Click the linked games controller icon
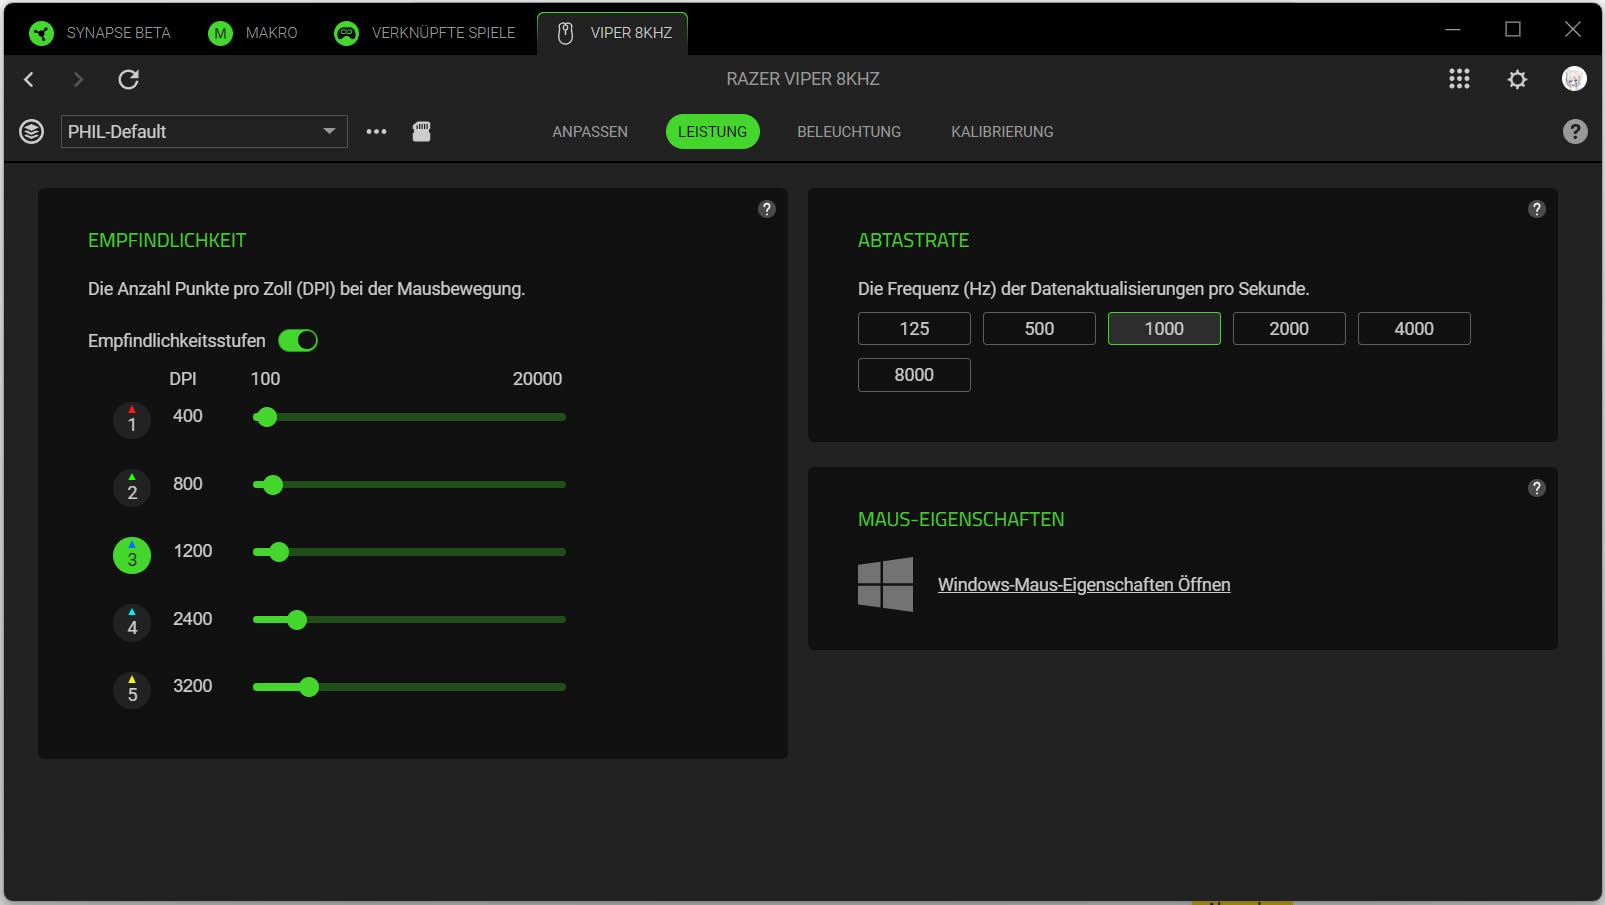This screenshot has width=1605, height=905. (346, 33)
